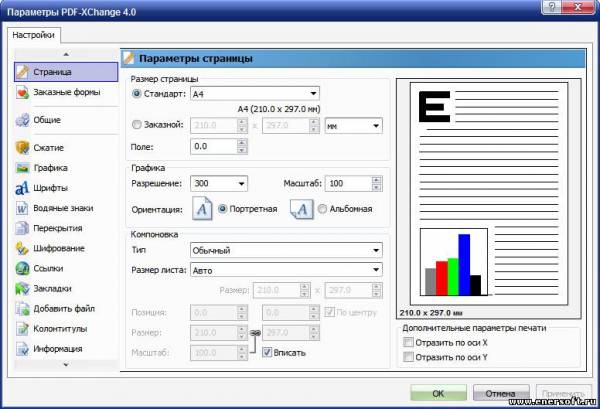Click the page preview thumbnail
This screenshot has height=409, width=600.
(x=489, y=194)
